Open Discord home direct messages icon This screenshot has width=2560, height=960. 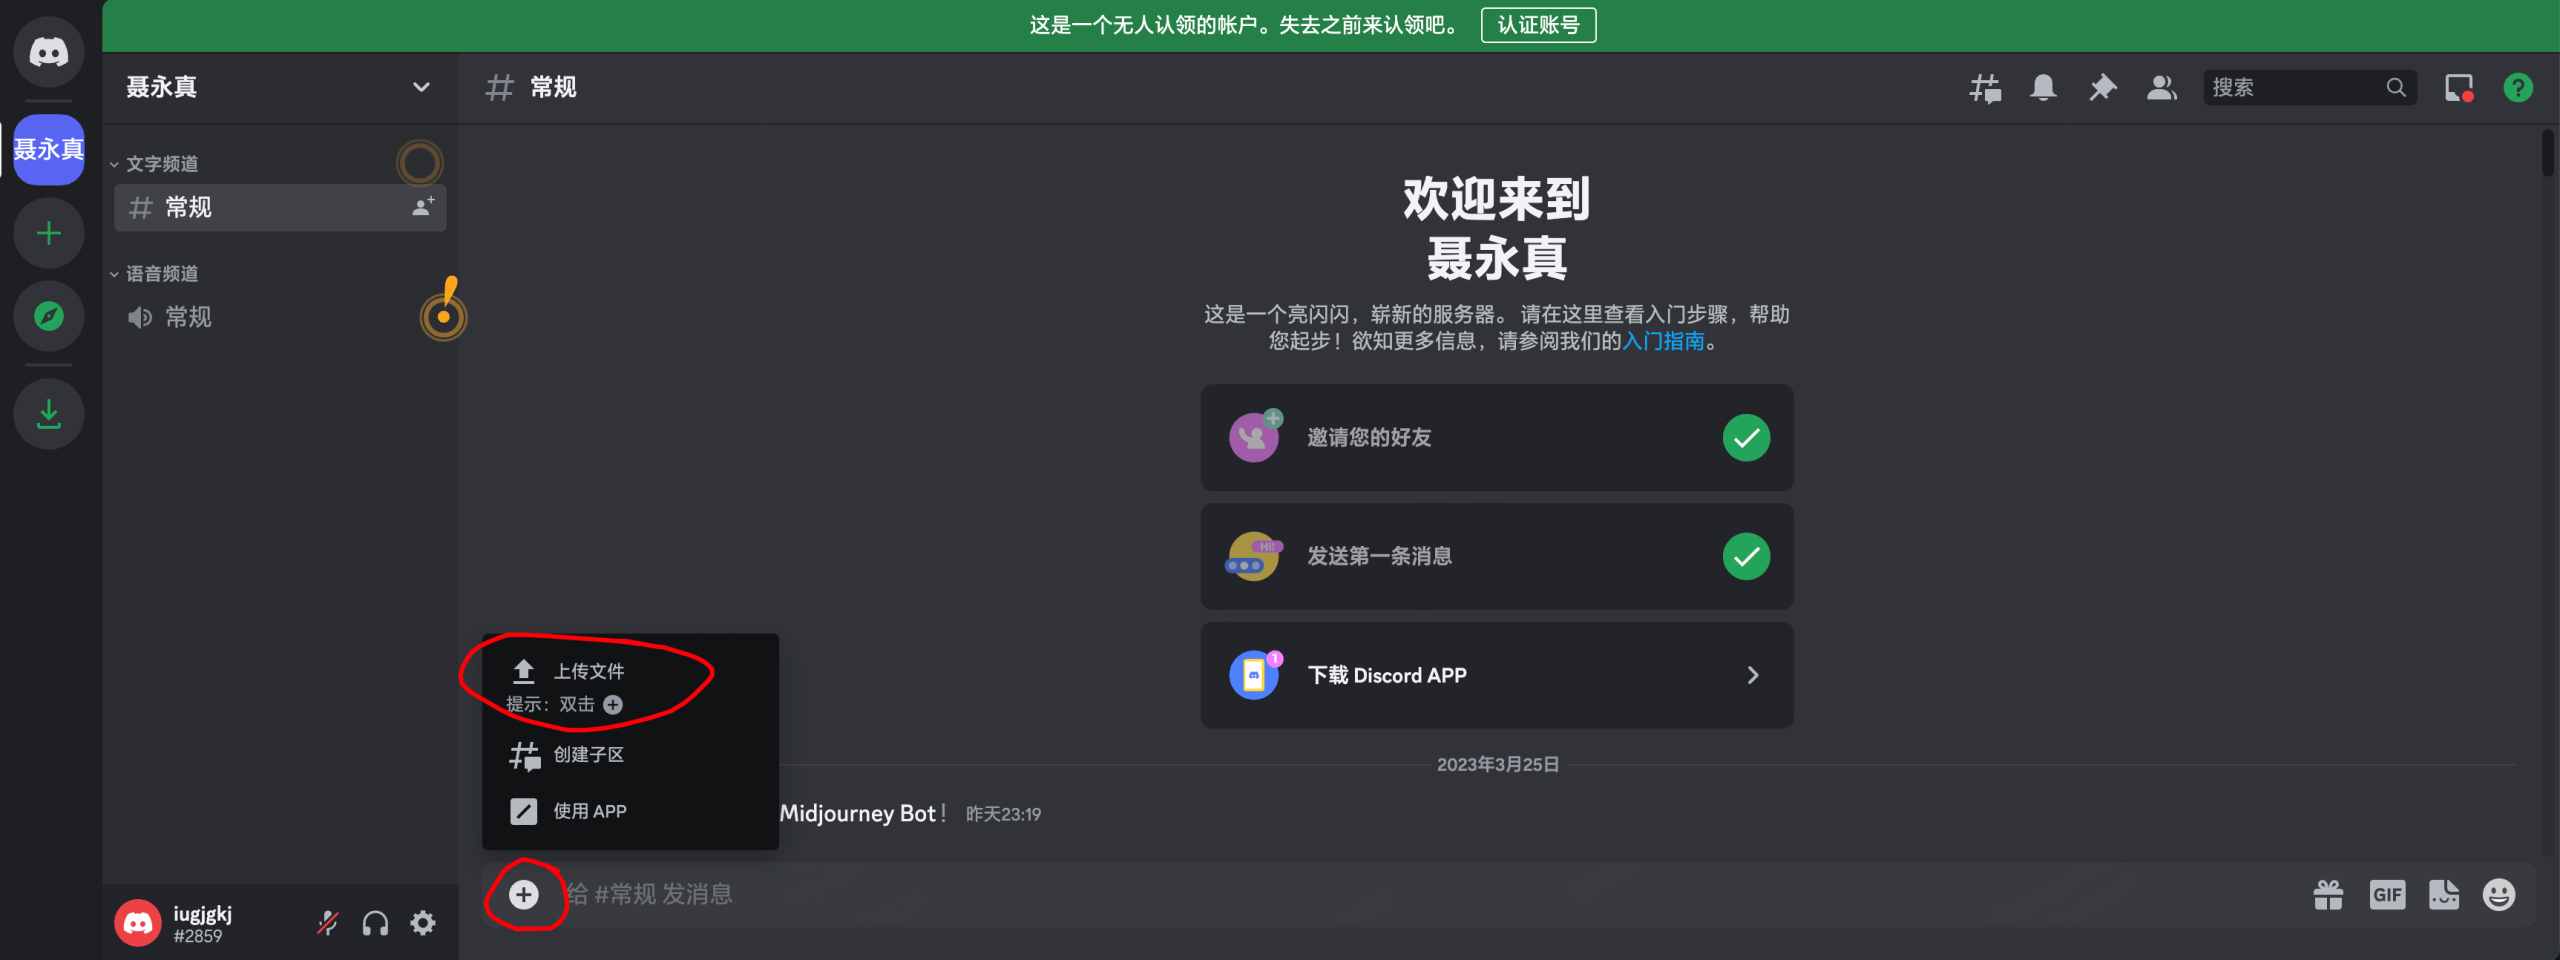pos(48,51)
